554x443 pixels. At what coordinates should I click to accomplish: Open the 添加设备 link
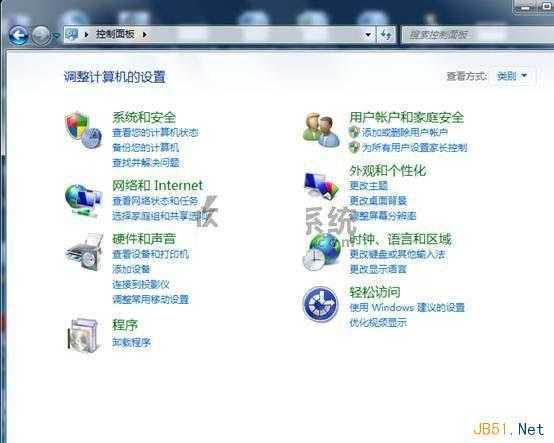131,269
